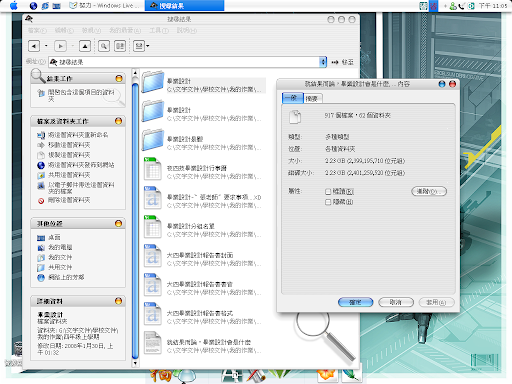Viewport: 512px width, 384px height.
Task: Click inside the address bar field
Action: 184,62
